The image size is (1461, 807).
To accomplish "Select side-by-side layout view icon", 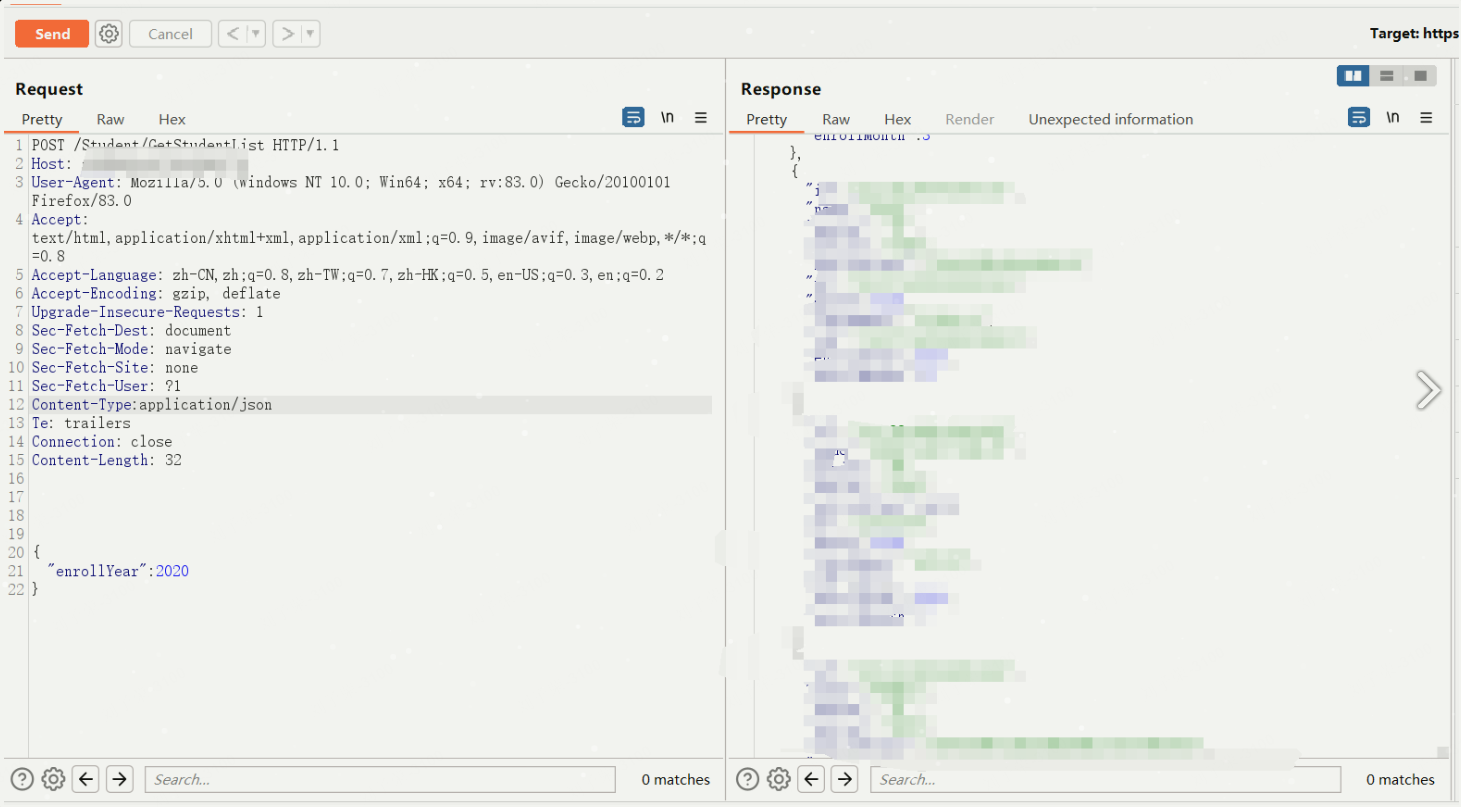I will click(x=1353, y=76).
